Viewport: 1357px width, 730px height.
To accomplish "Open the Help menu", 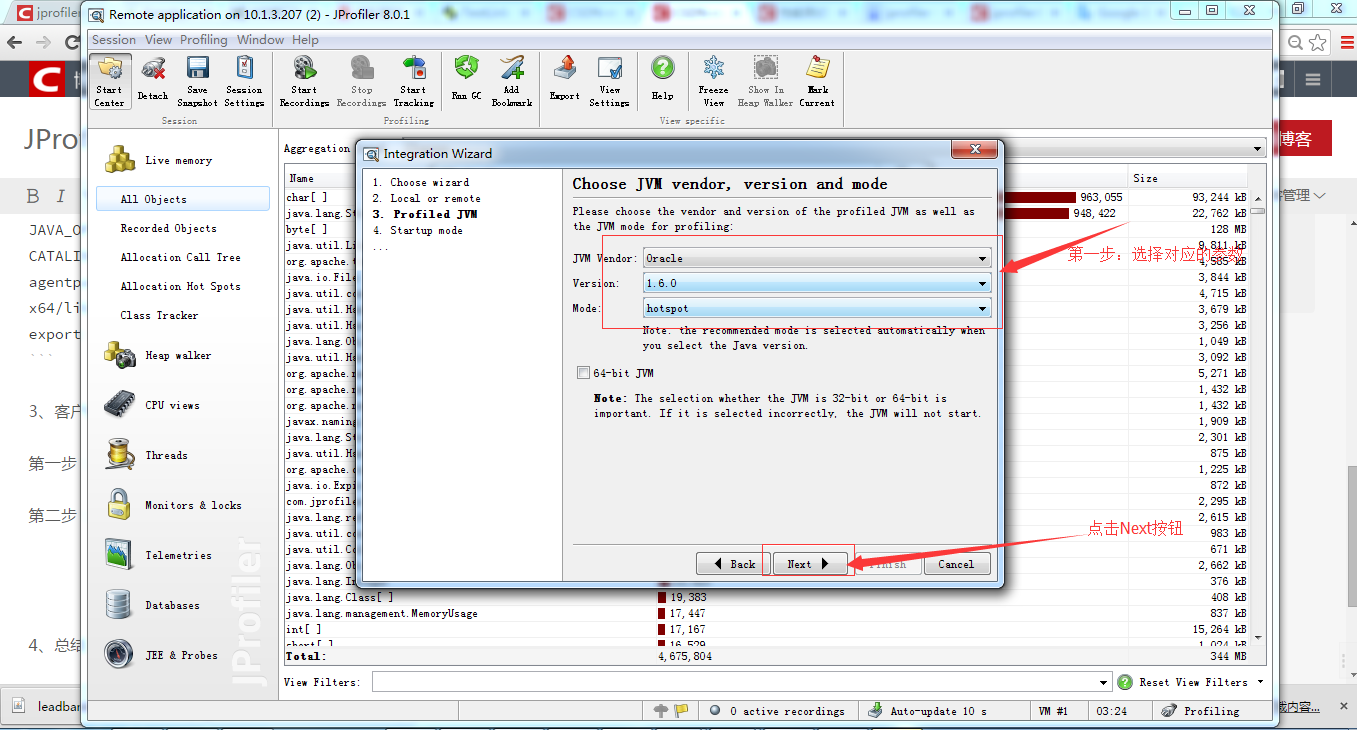I will pos(305,40).
